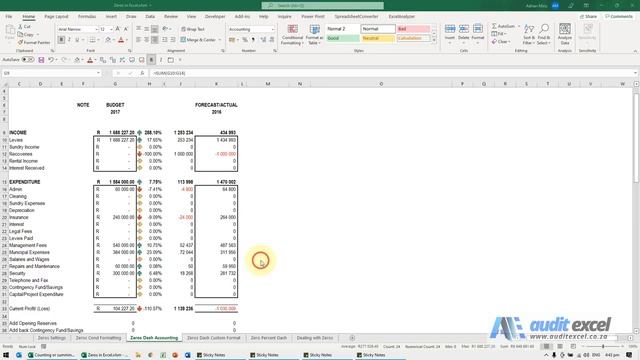This screenshot has height=360, width=640.
Task: Apply the Bad cell style swatch
Action: tap(413, 29)
